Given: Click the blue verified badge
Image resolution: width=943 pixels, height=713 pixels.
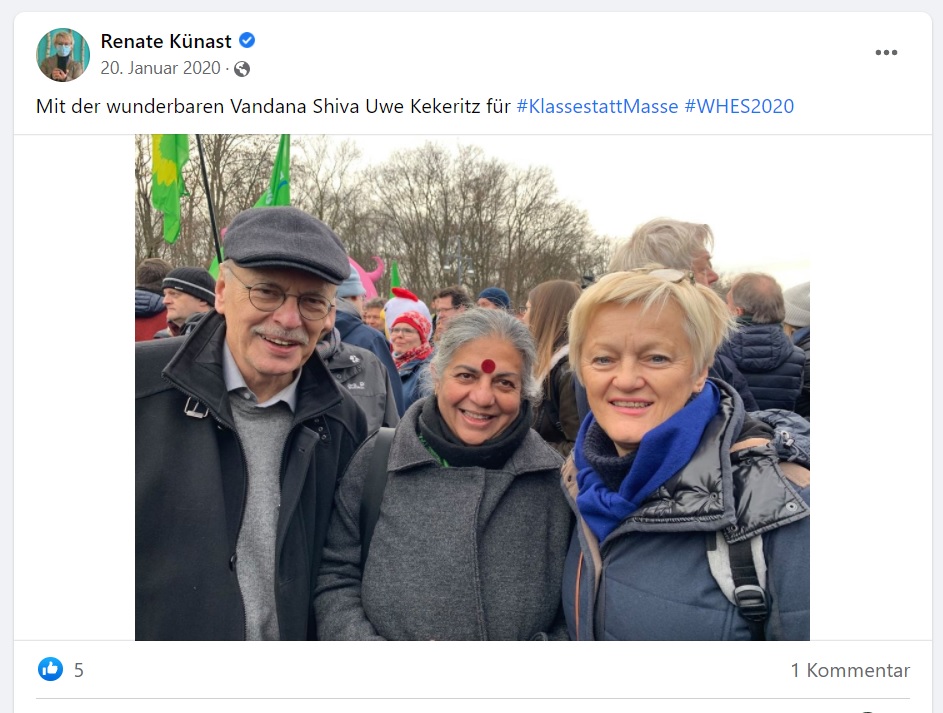Looking at the screenshot, I should tap(247, 40).
